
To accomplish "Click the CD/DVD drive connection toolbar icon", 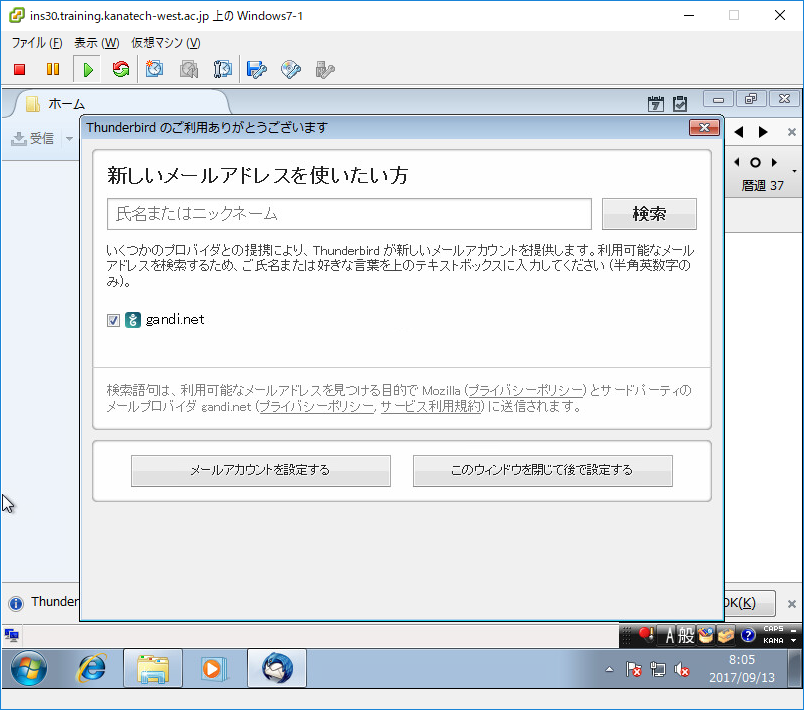I will pos(291,70).
